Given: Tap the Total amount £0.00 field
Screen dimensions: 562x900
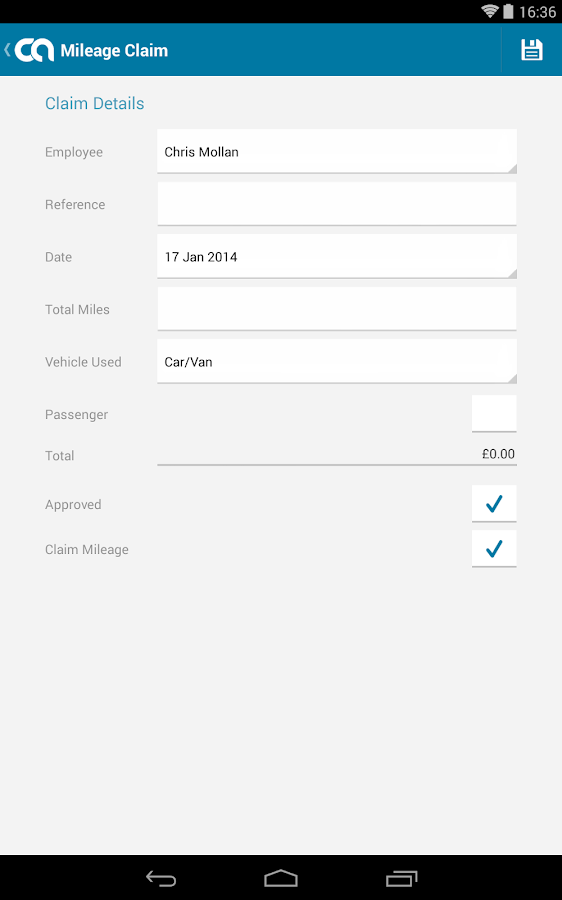Looking at the screenshot, I should pos(337,454).
